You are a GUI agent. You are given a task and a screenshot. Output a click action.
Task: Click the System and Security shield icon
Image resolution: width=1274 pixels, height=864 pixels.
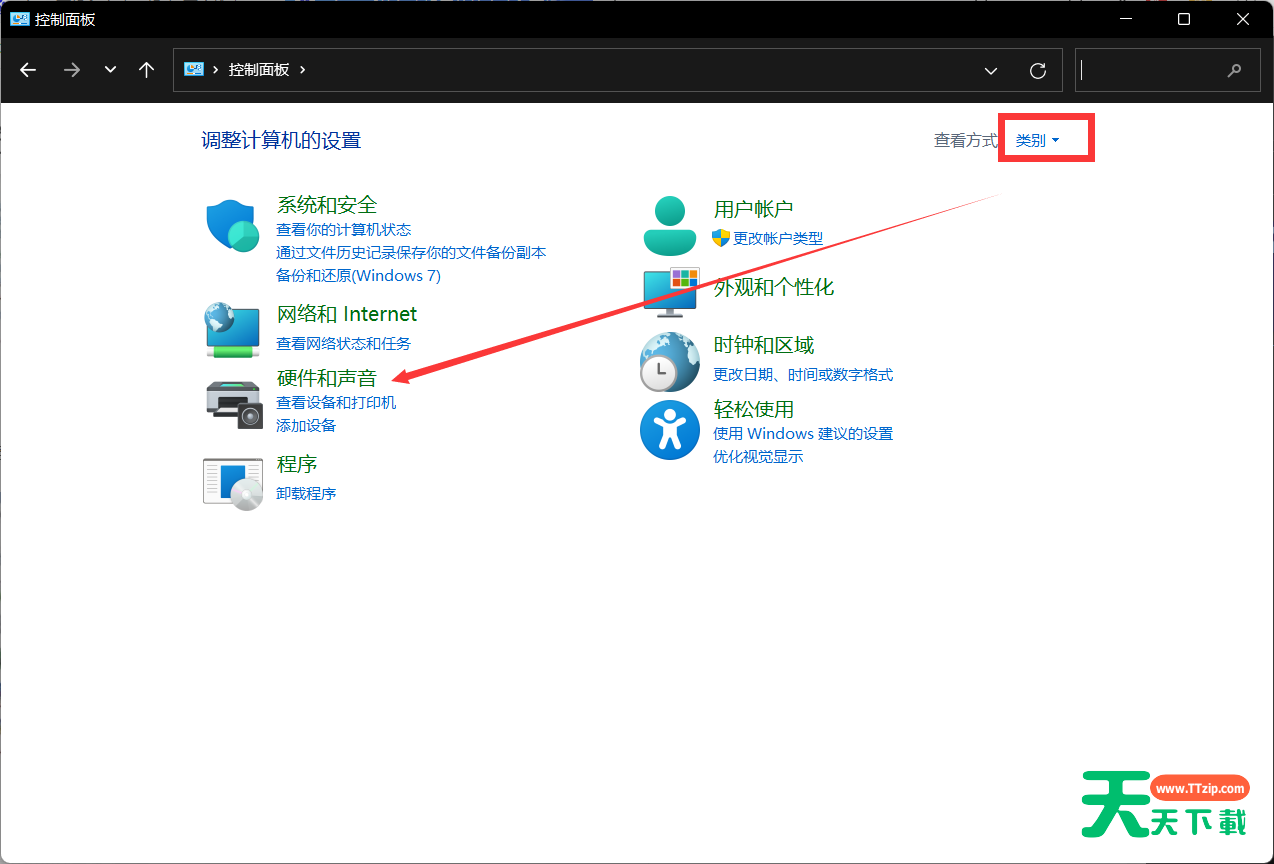pyautogui.click(x=232, y=225)
